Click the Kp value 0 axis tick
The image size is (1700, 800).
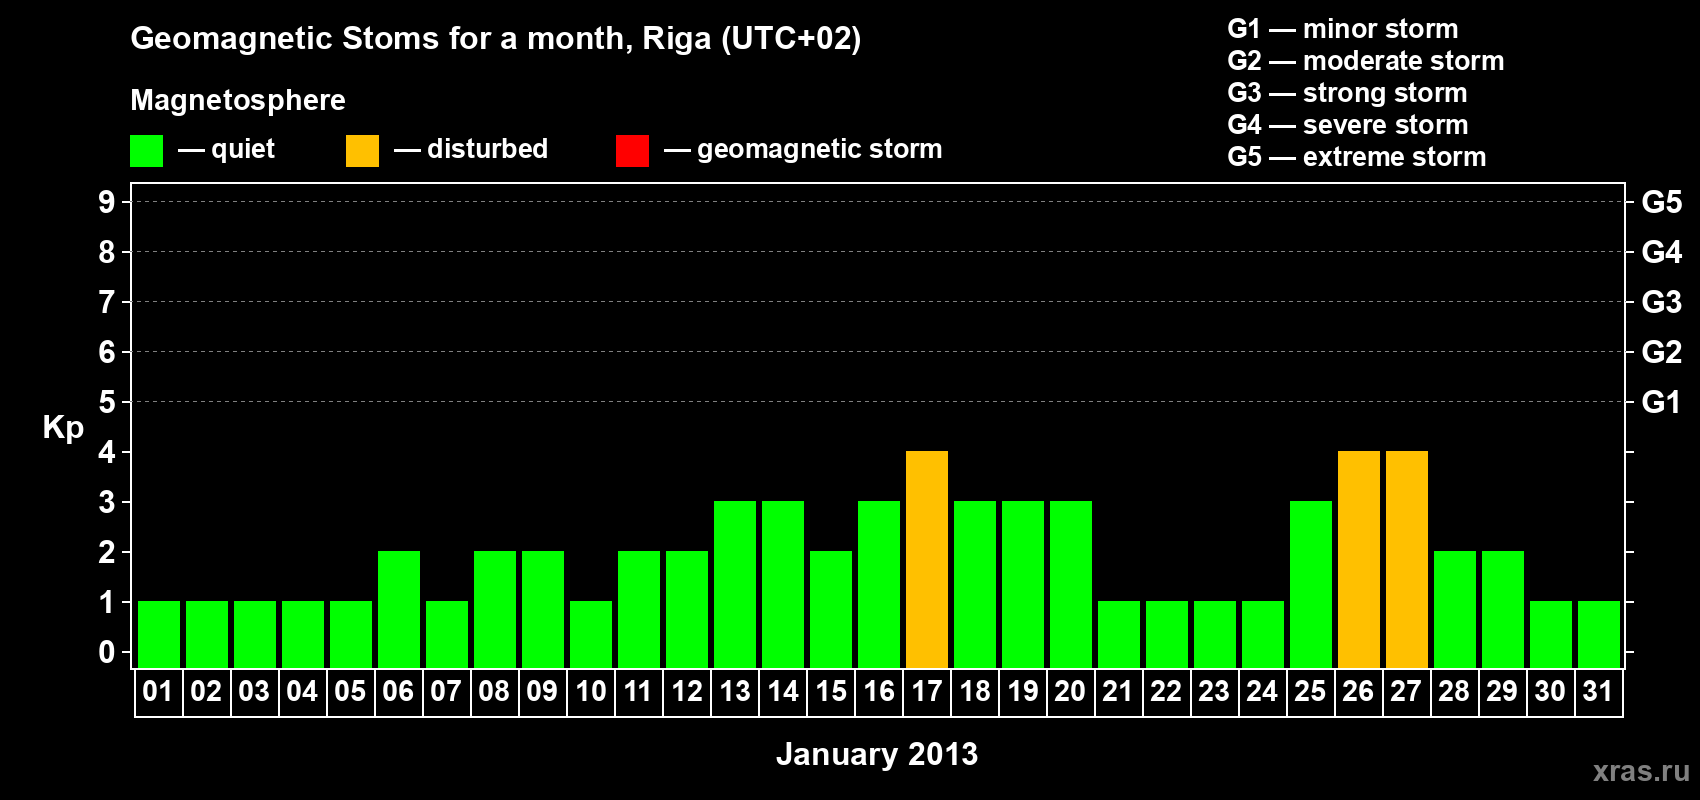tap(106, 652)
